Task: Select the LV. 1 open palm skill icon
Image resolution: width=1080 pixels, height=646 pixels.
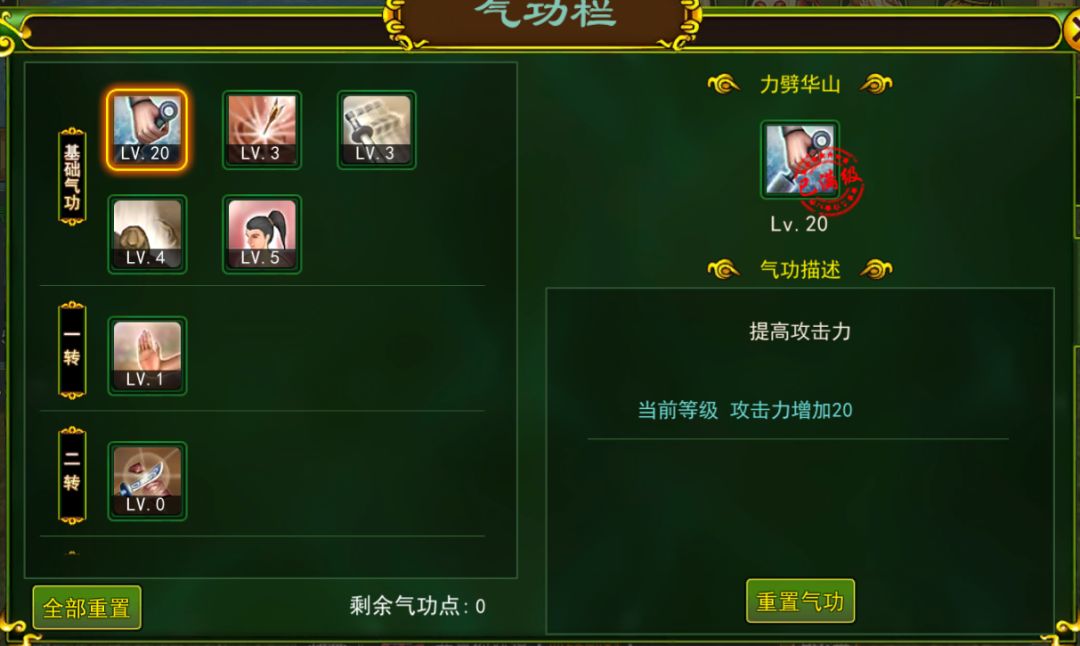Action: pos(147,355)
